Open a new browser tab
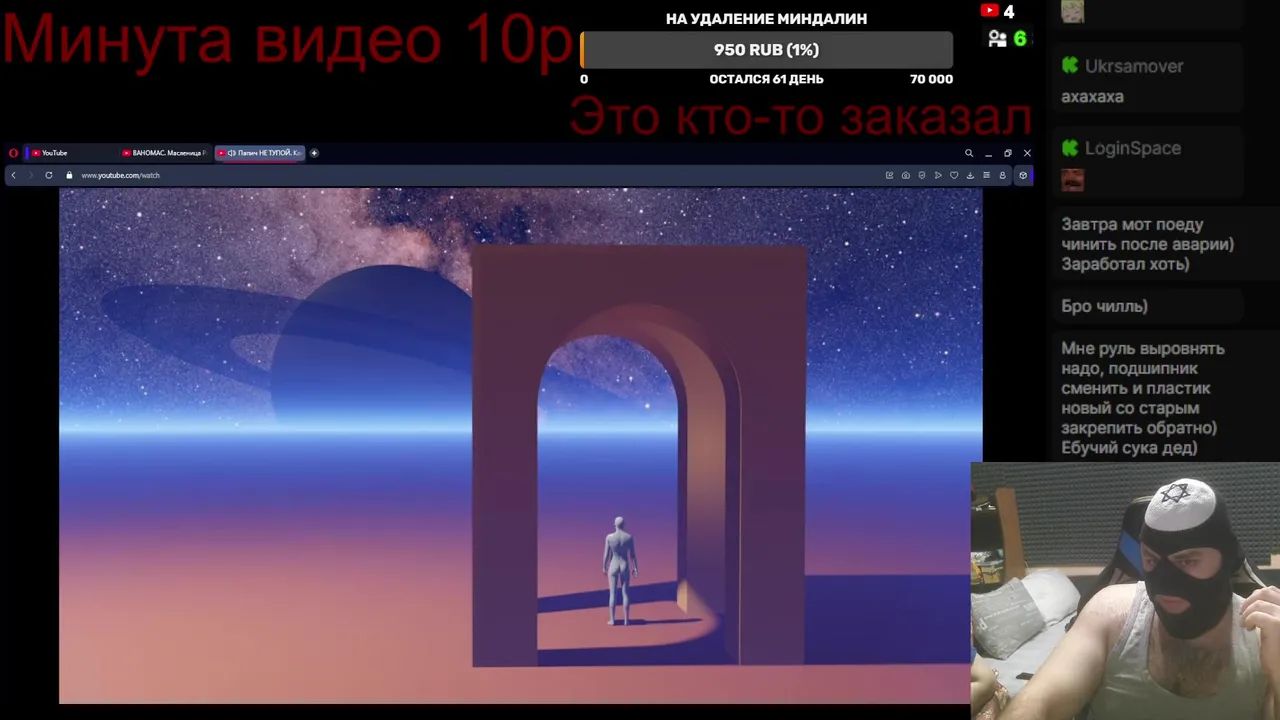Viewport: 1280px width, 720px height. coord(314,153)
